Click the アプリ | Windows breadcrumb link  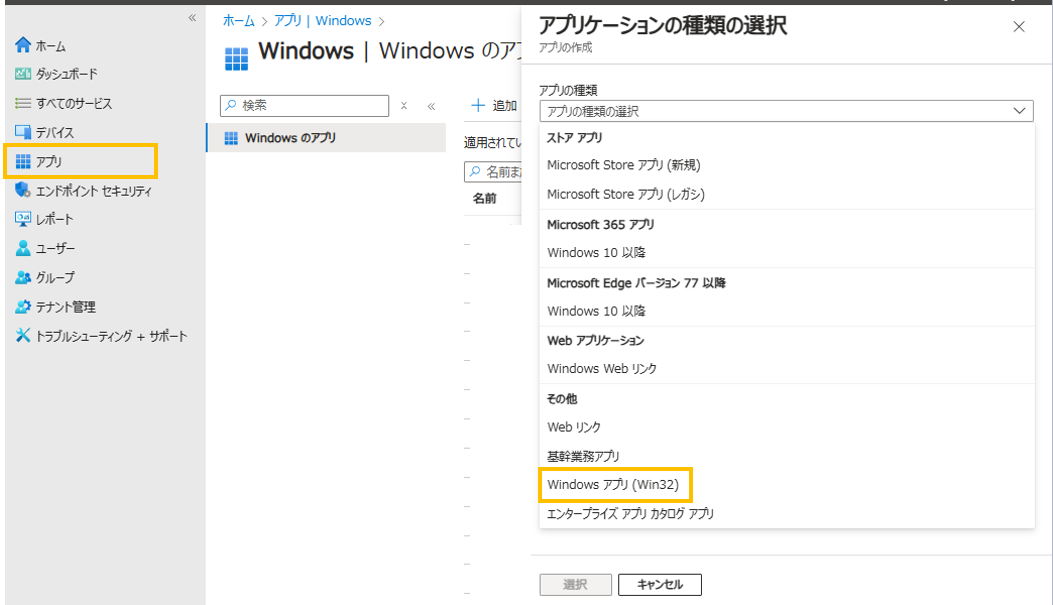tap(322, 21)
